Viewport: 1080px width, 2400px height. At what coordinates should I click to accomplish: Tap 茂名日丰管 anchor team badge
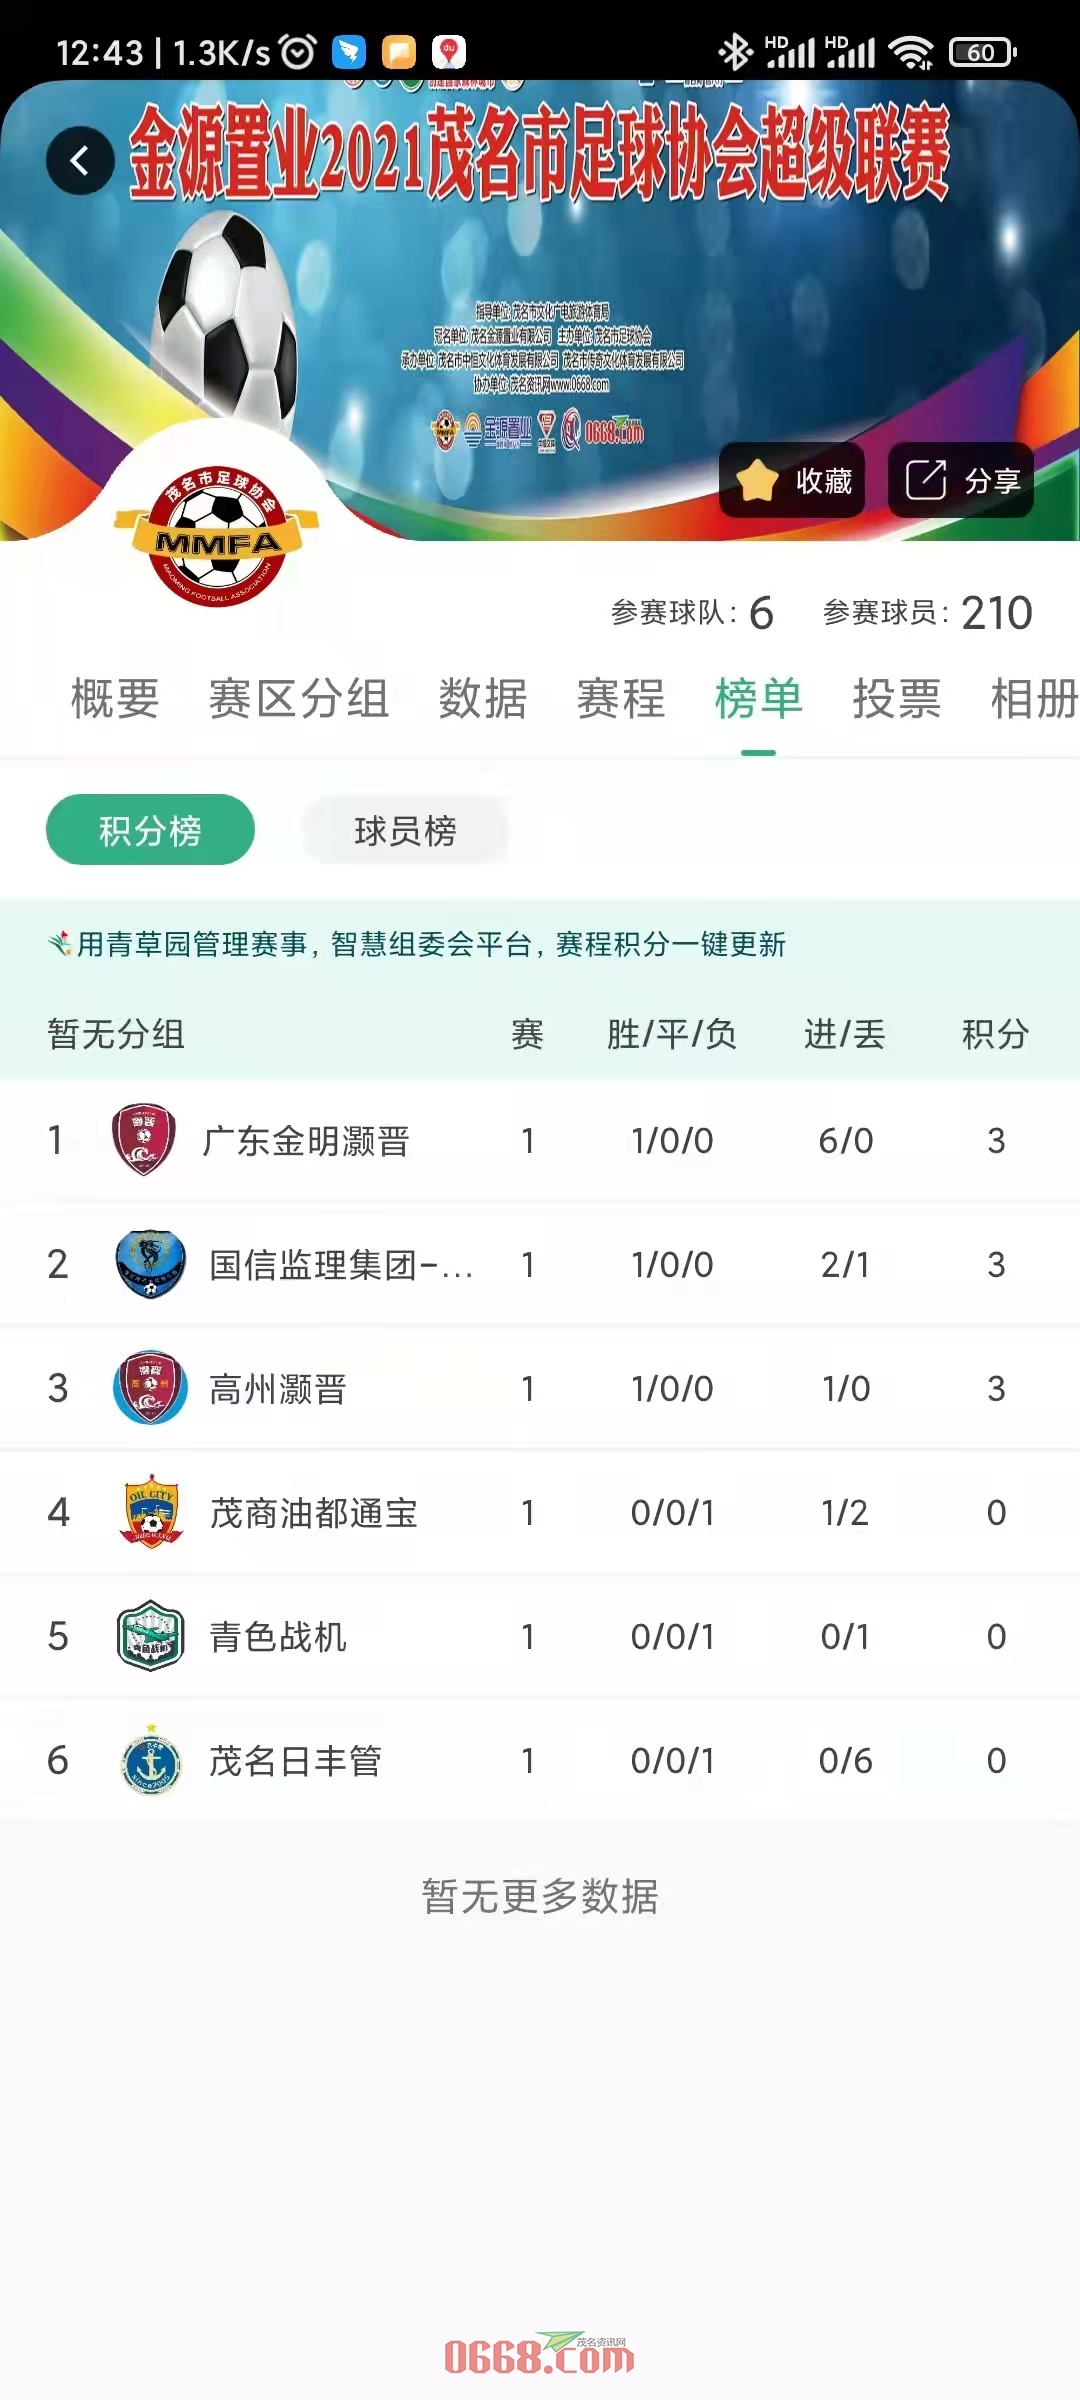(x=150, y=1760)
